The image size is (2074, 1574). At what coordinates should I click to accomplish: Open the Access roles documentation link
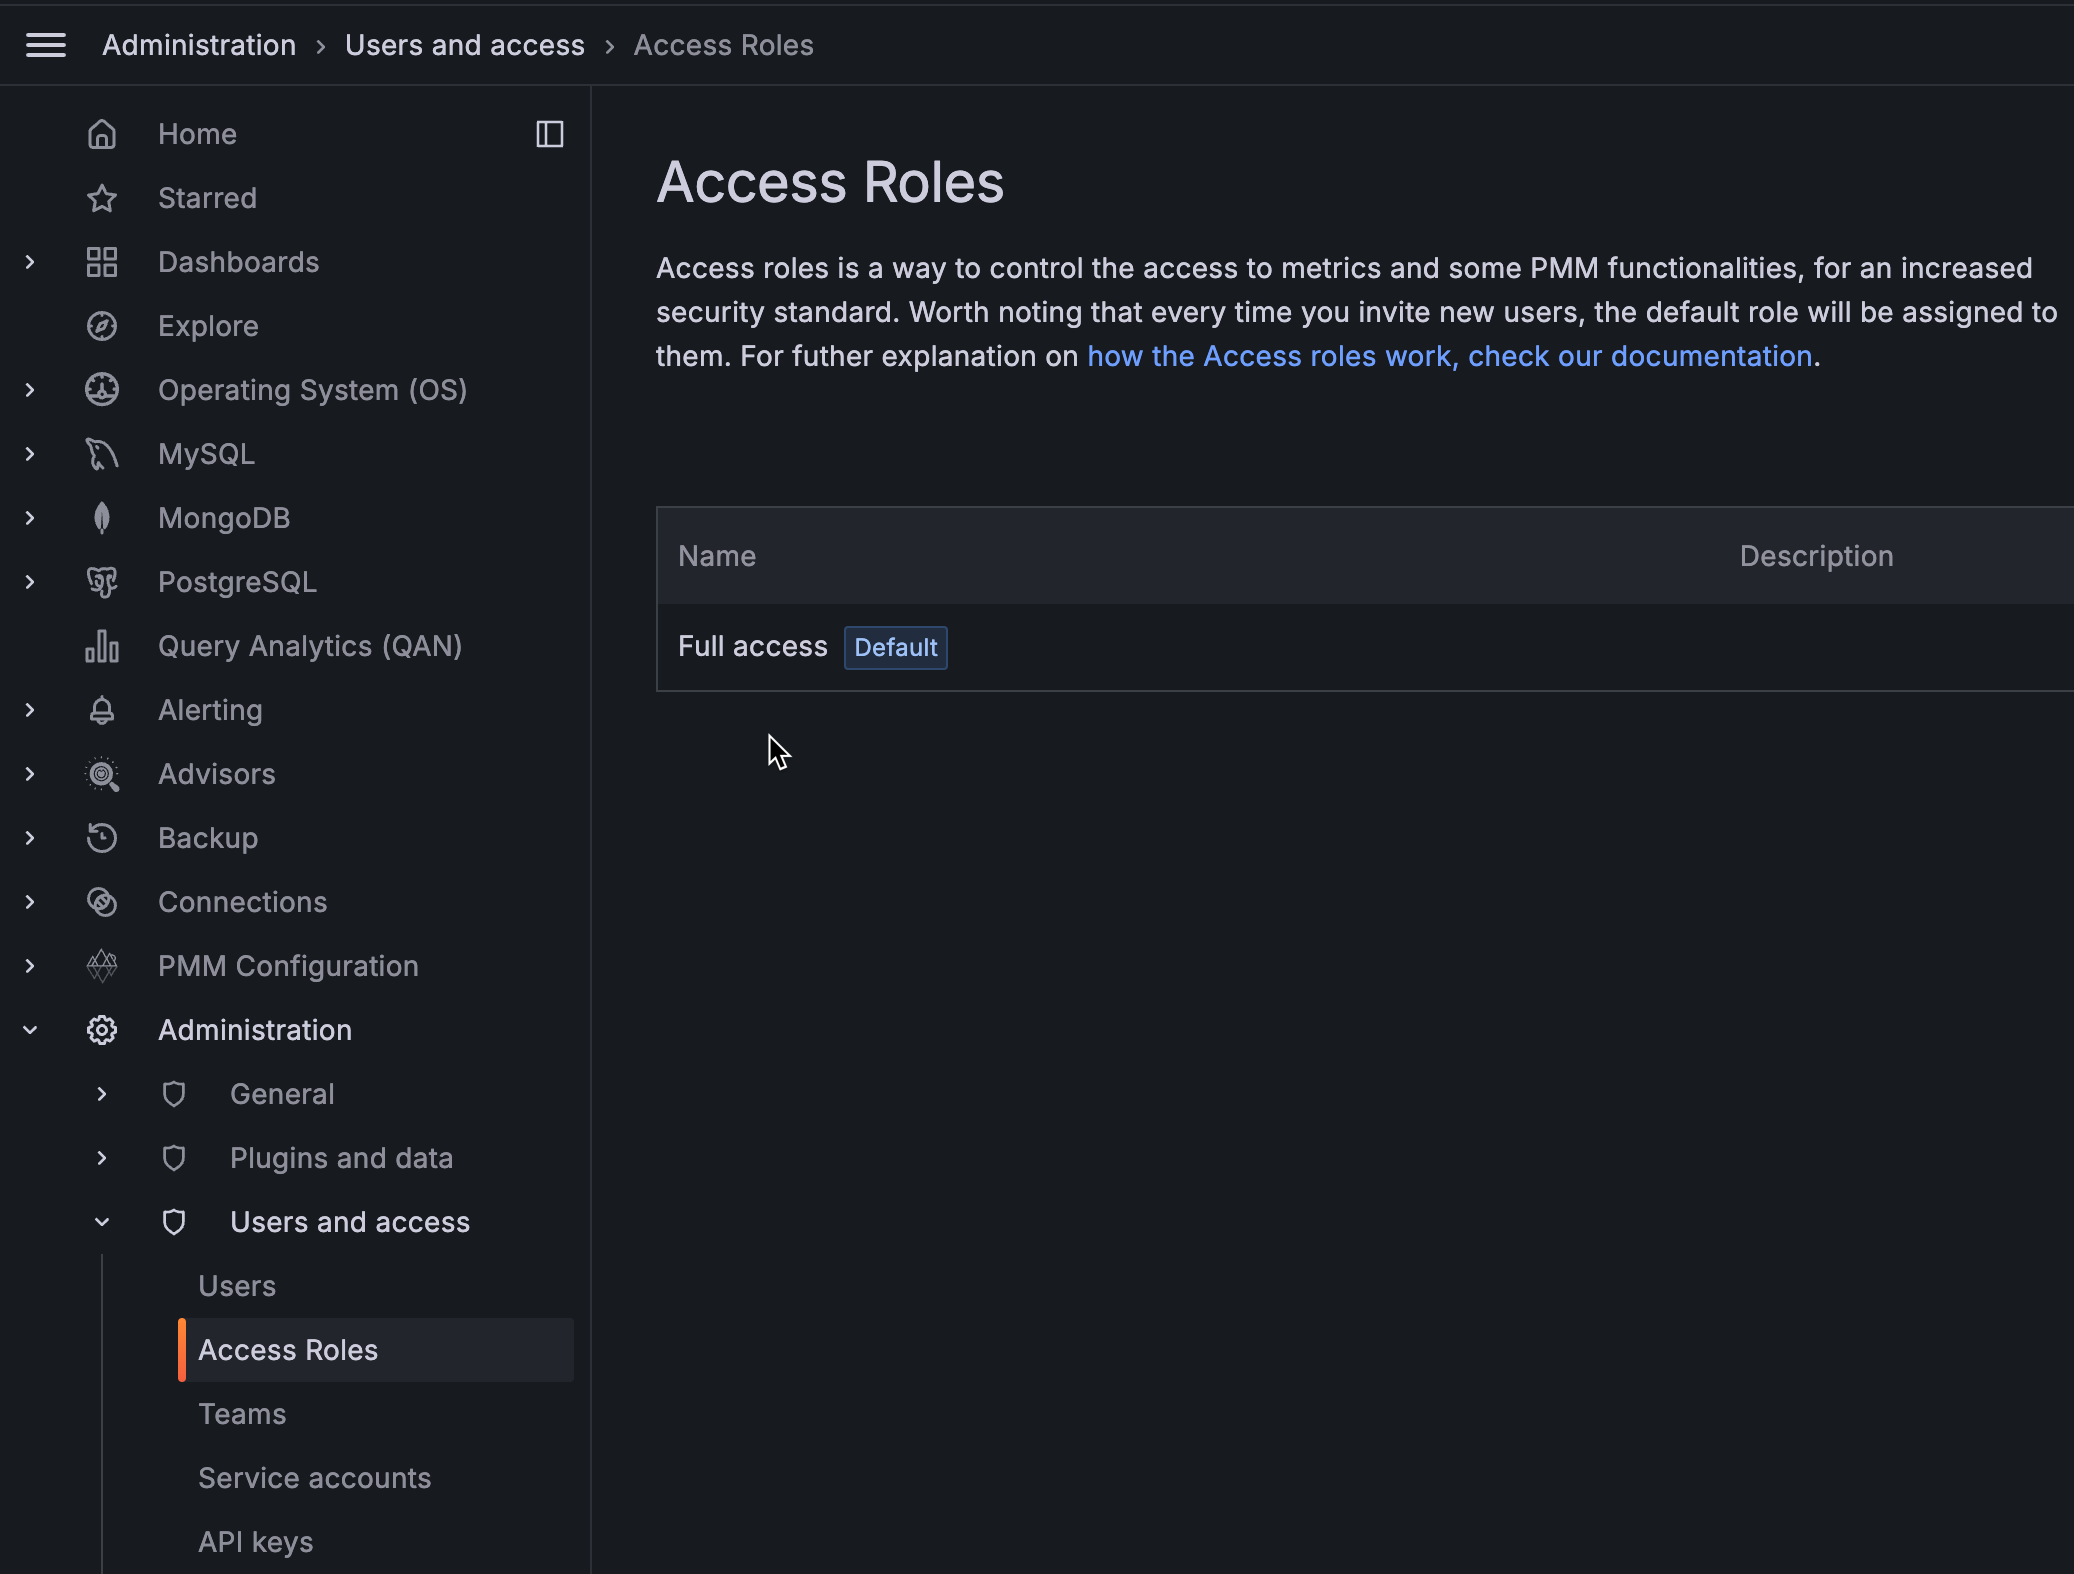(x=1451, y=356)
